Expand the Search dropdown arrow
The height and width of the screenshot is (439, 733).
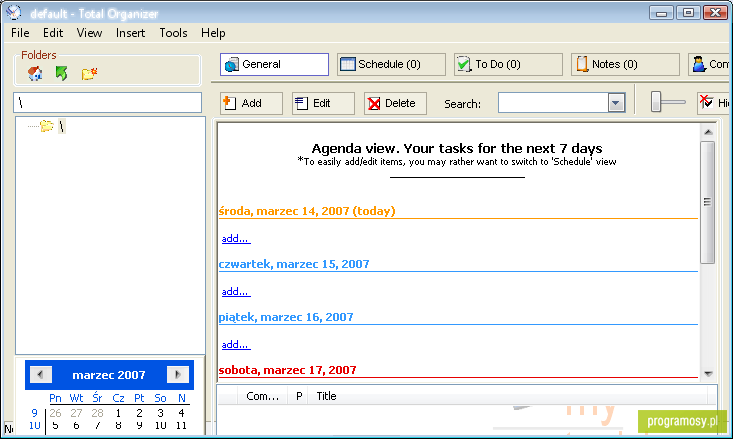click(x=616, y=103)
